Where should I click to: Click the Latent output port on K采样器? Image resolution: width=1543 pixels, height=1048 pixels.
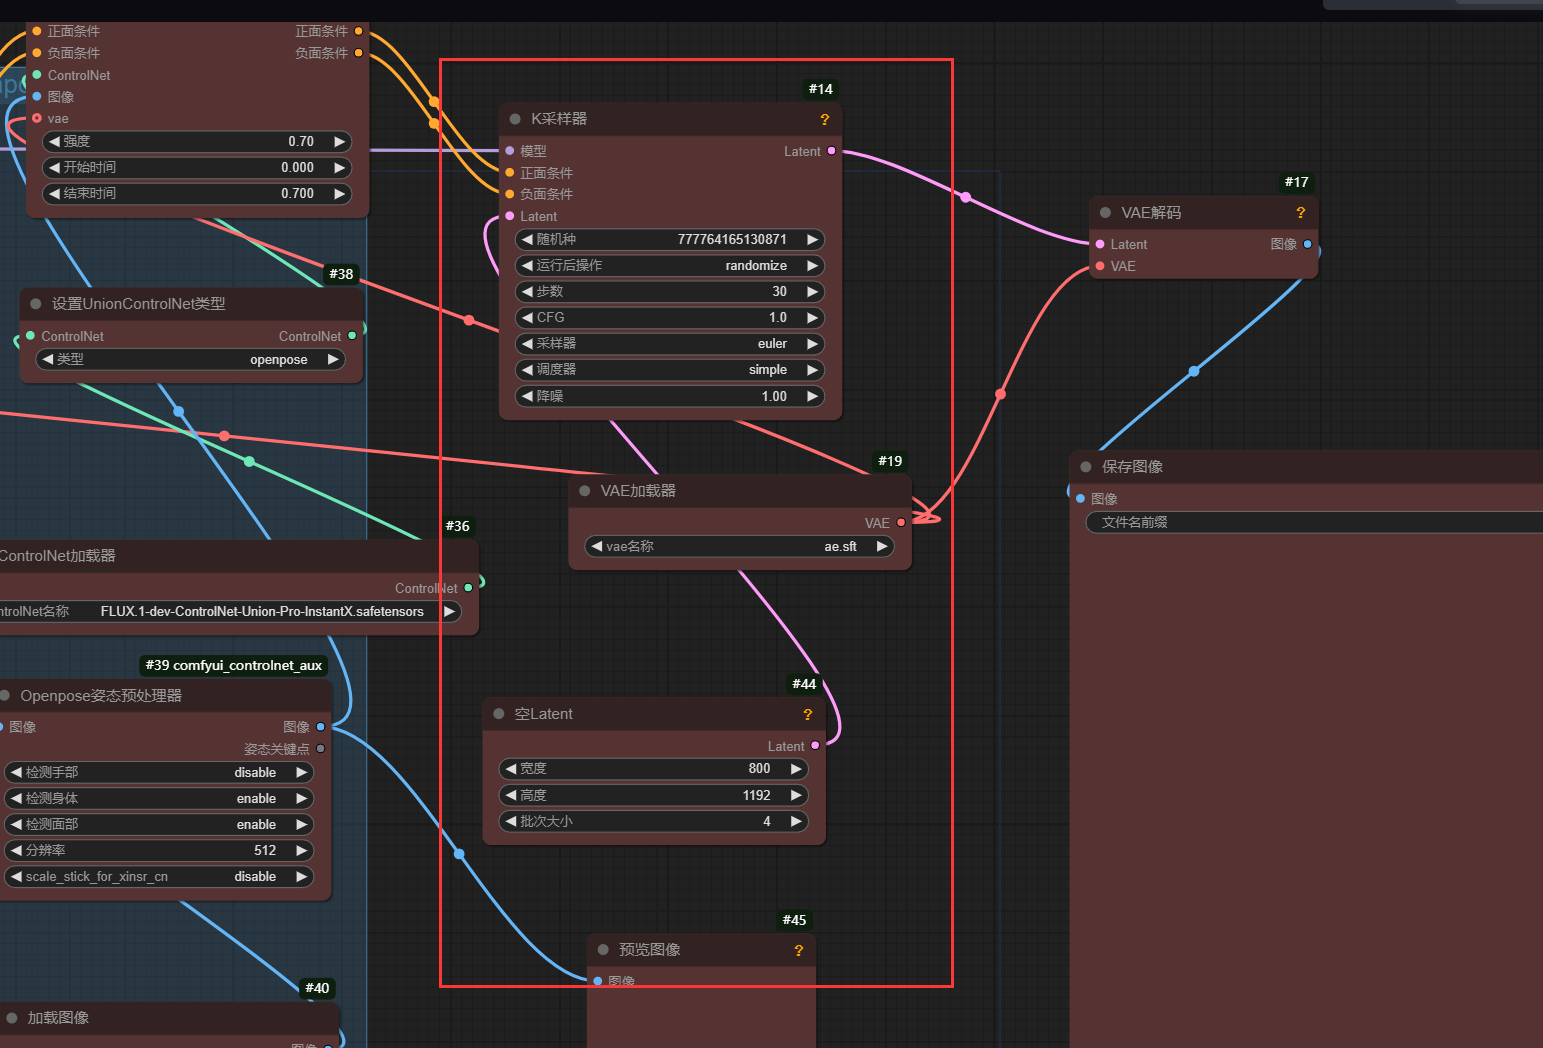tap(832, 151)
